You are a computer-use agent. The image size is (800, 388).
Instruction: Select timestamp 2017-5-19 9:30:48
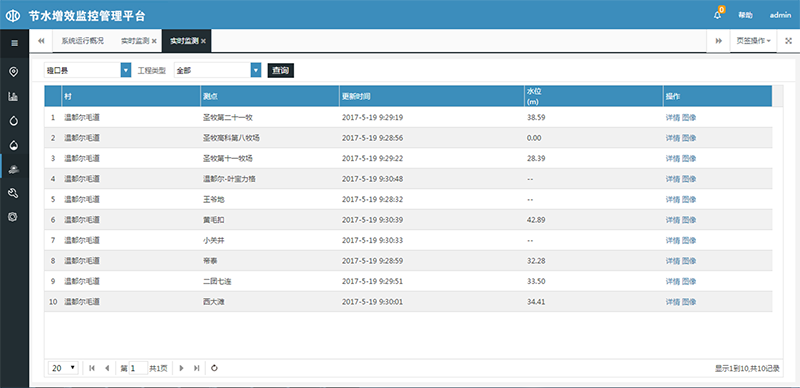coord(372,179)
